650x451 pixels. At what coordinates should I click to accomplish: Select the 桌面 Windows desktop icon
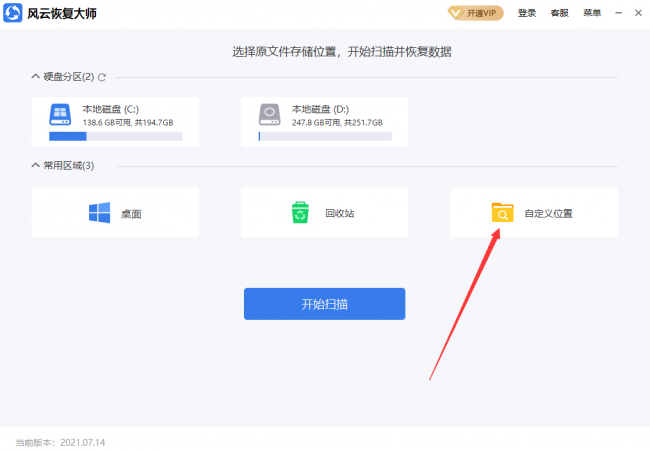tap(99, 213)
